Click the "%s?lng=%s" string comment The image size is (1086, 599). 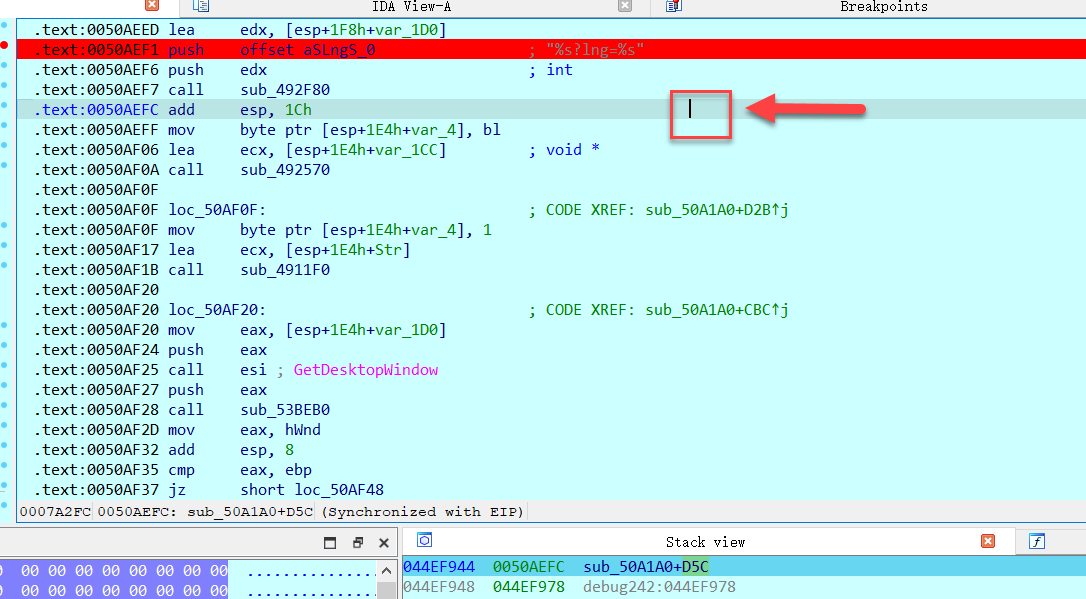click(x=595, y=50)
